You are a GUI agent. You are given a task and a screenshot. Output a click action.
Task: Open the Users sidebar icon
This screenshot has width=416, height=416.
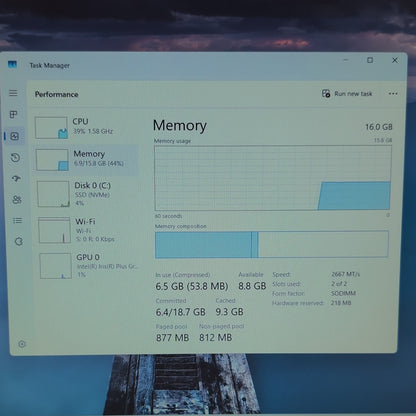pos(17,200)
